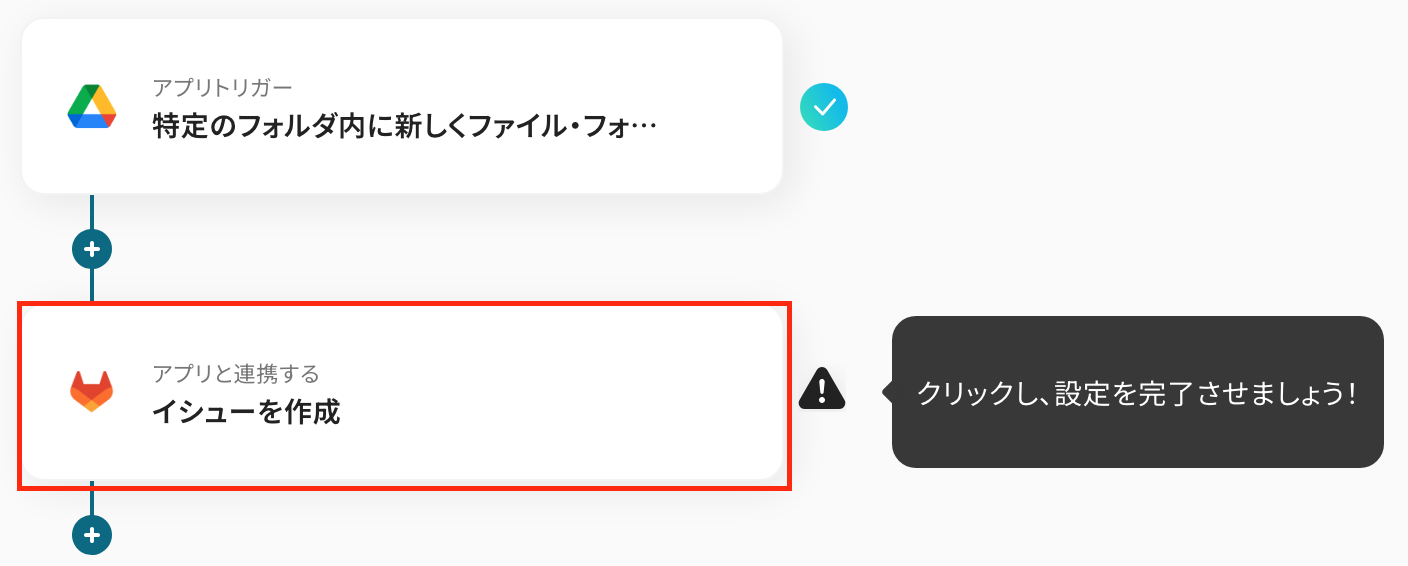Viewport: 1408px width, 566px height.
Task: Click the アプリトリガー label
Action: pos(222,87)
